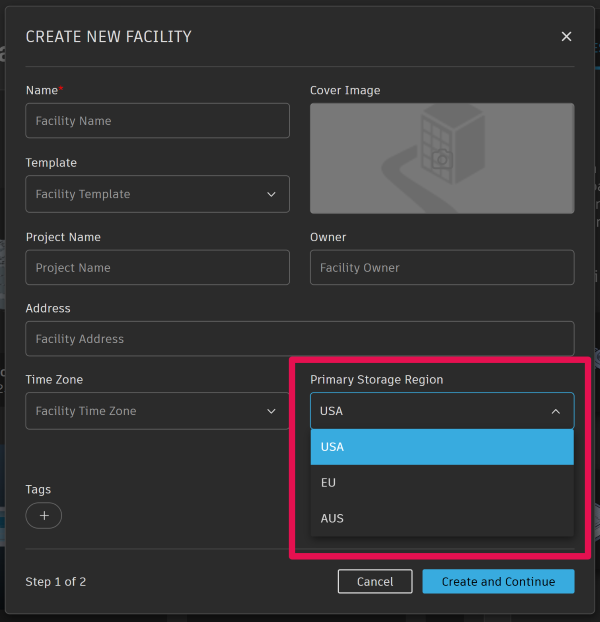This screenshot has height=622, width=600.
Task: Click into the Project Name field
Action: 157,268
